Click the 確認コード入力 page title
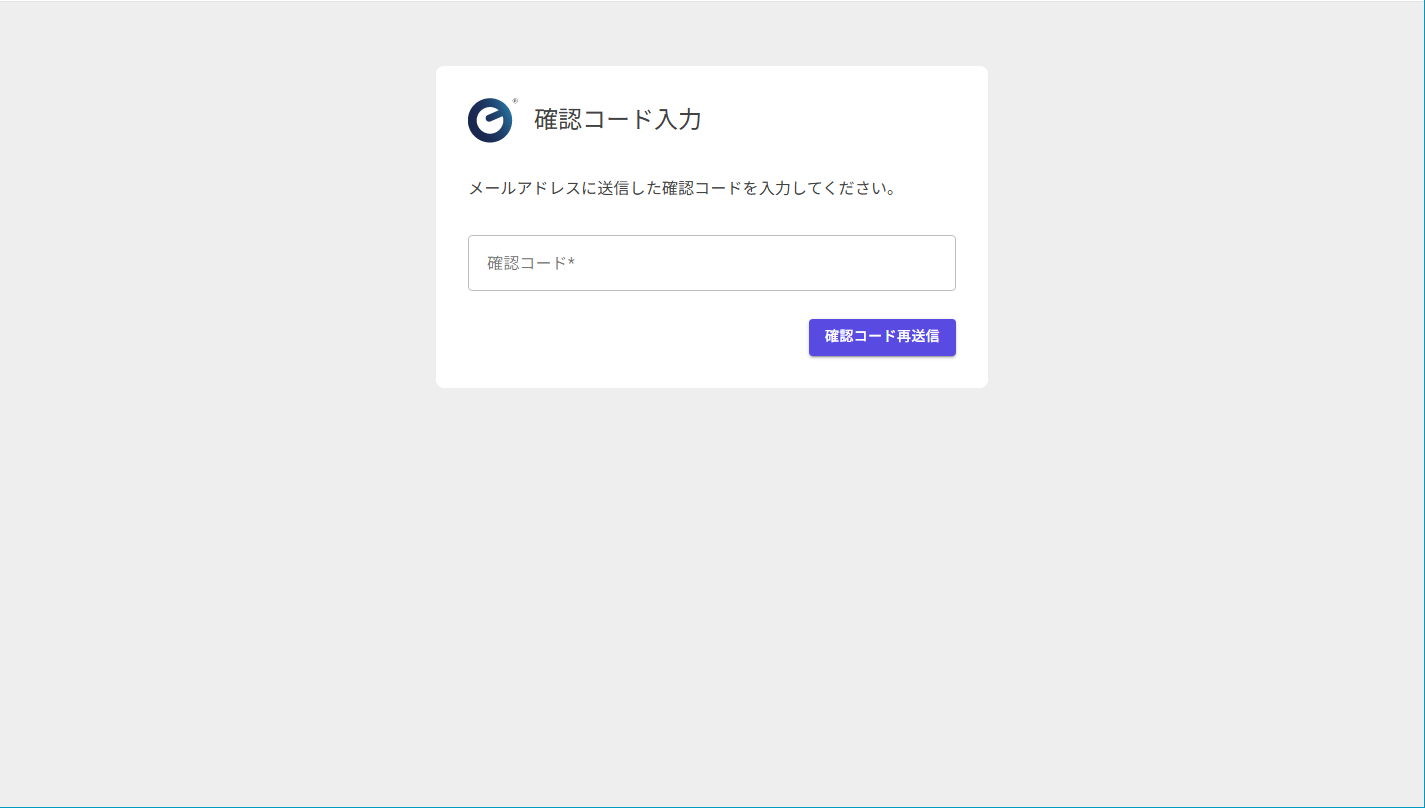The height and width of the screenshot is (808, 1425). tap(617, 120)
